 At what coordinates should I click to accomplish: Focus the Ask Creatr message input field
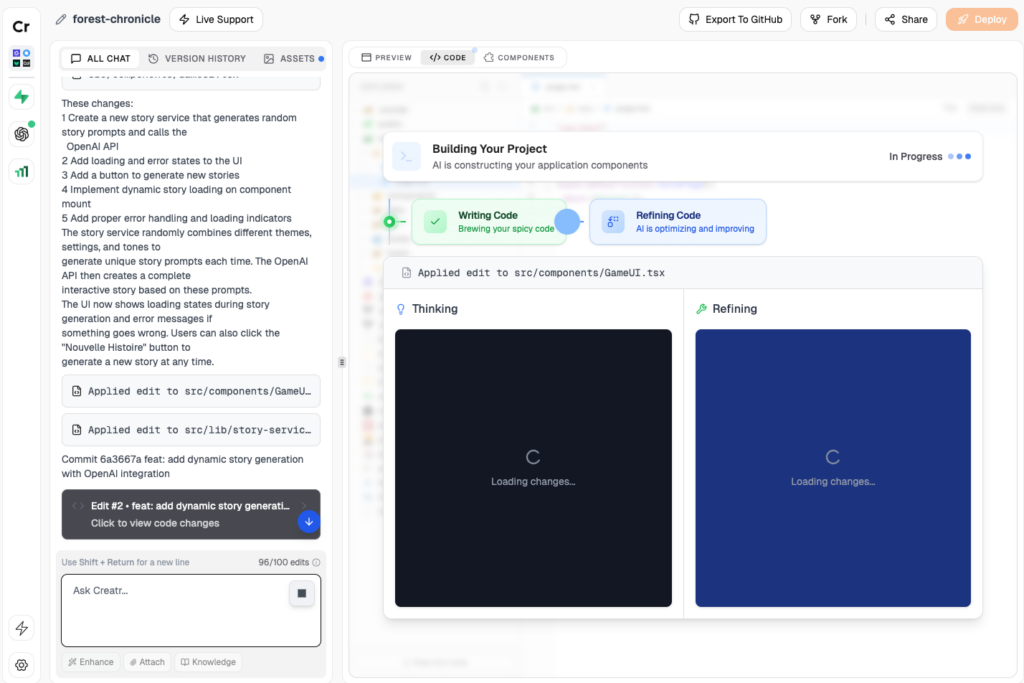(x=175, y=609)
